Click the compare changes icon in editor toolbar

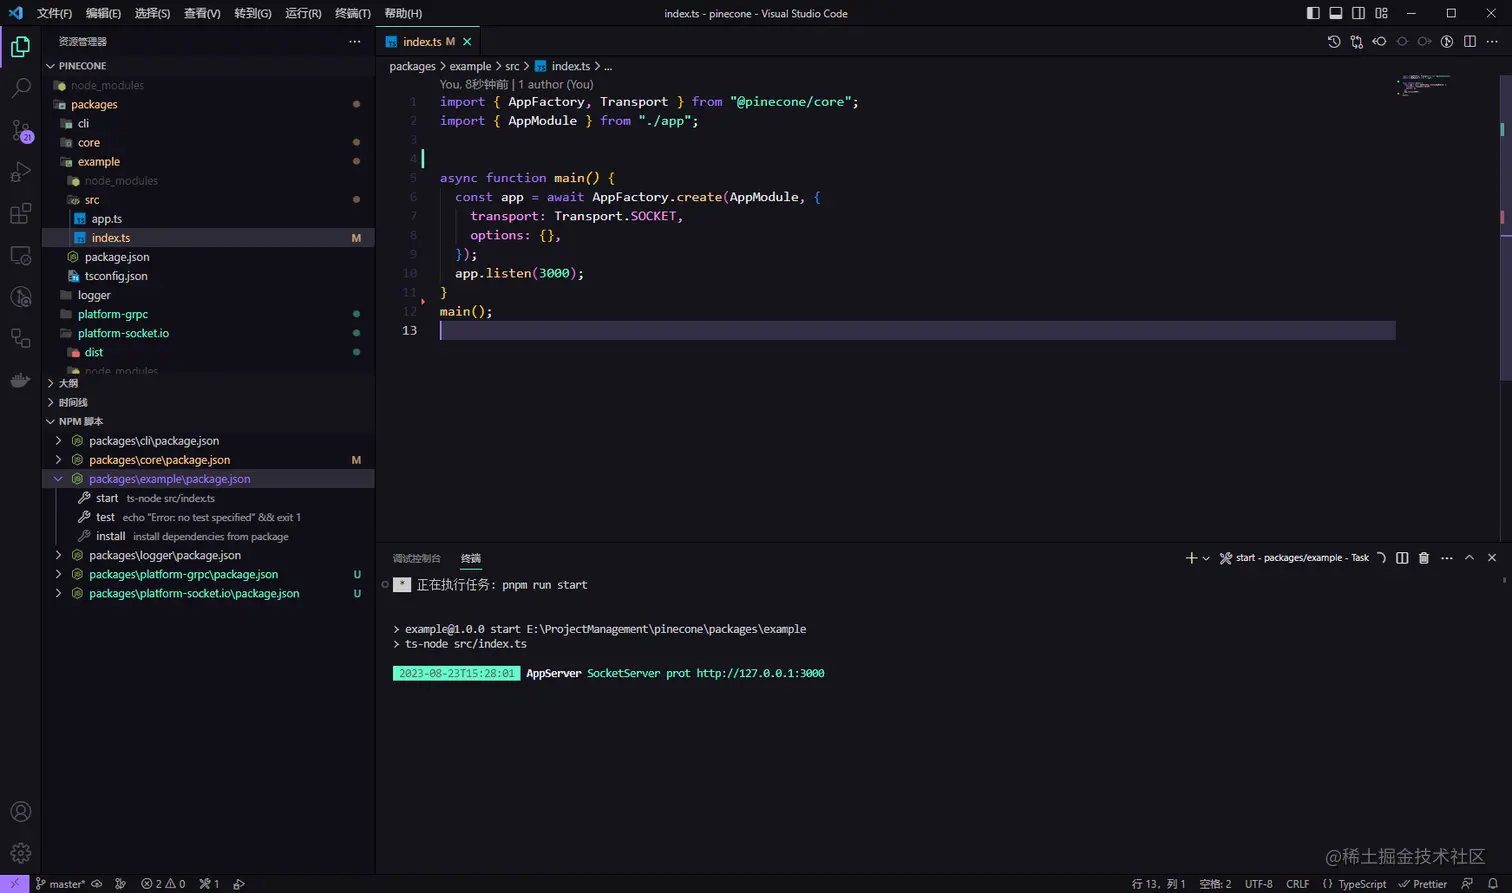click(1357, 42)
